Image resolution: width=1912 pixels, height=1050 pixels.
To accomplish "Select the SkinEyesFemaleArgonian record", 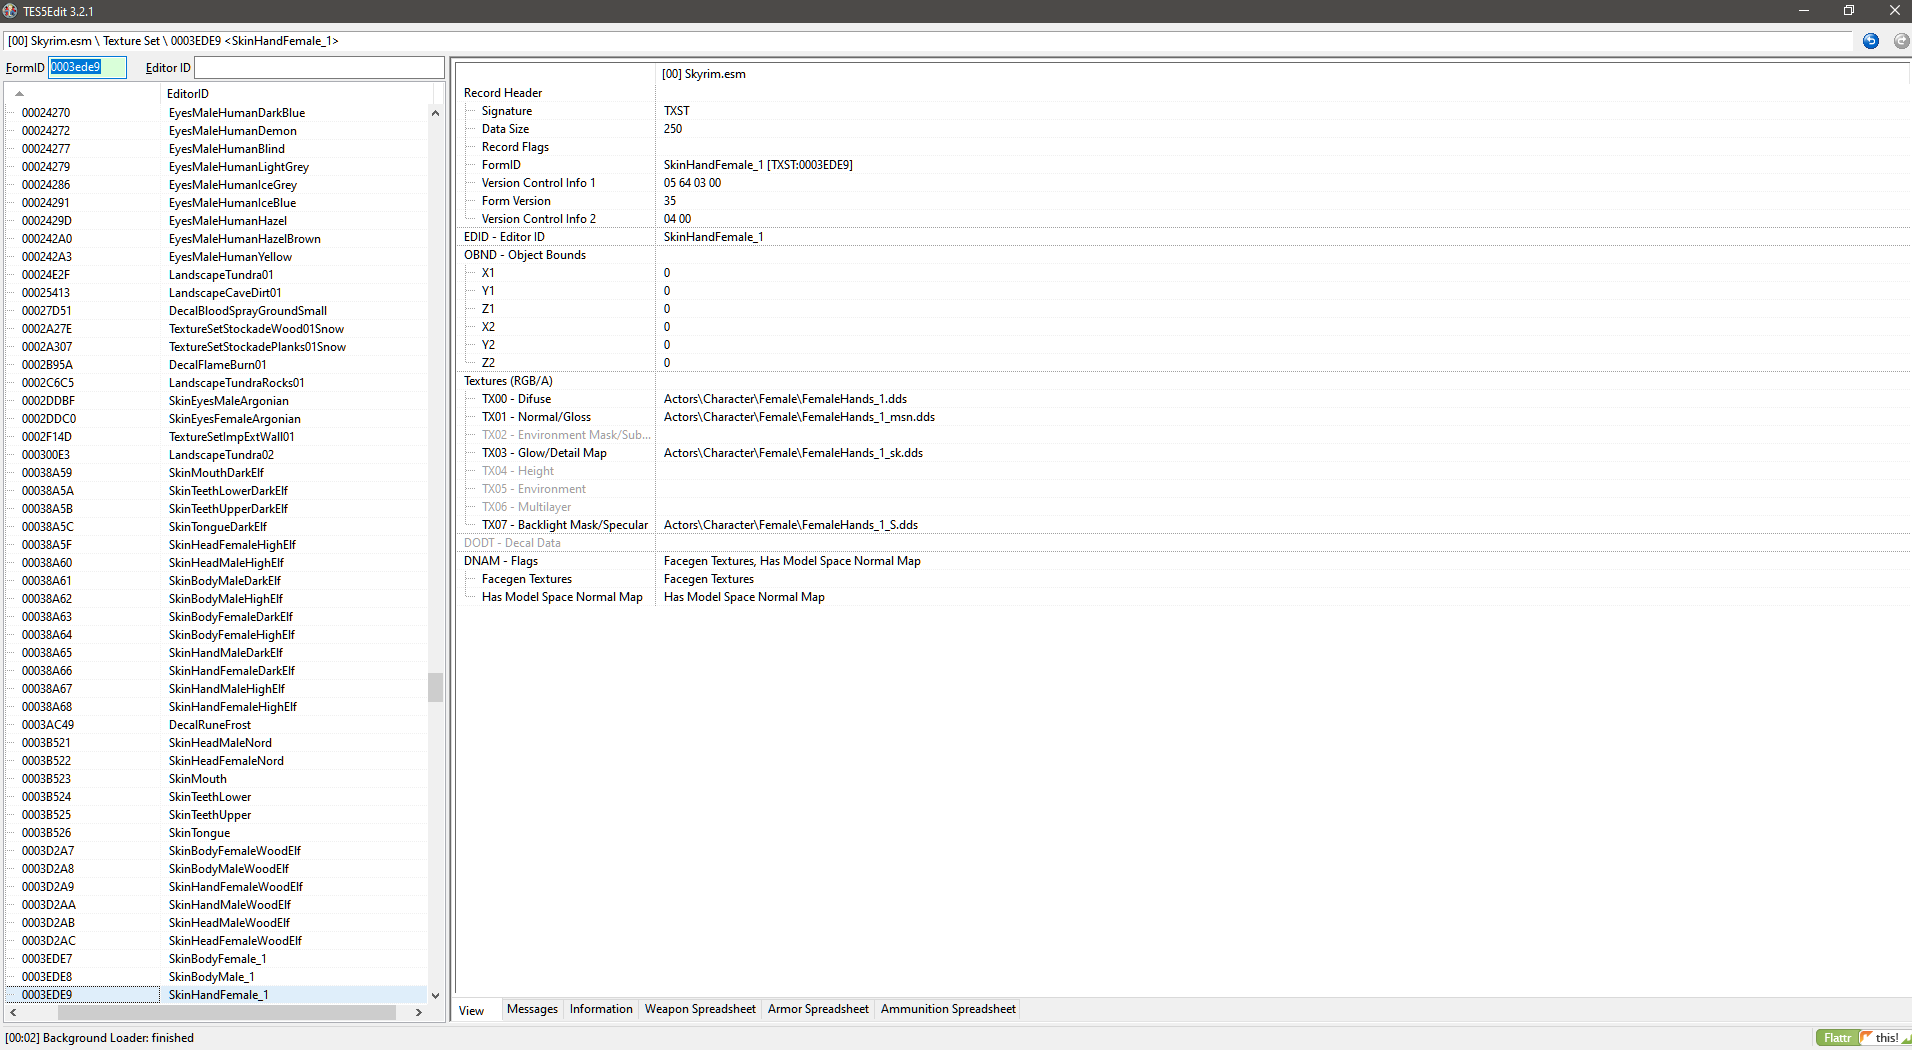I will click(235, 419).
